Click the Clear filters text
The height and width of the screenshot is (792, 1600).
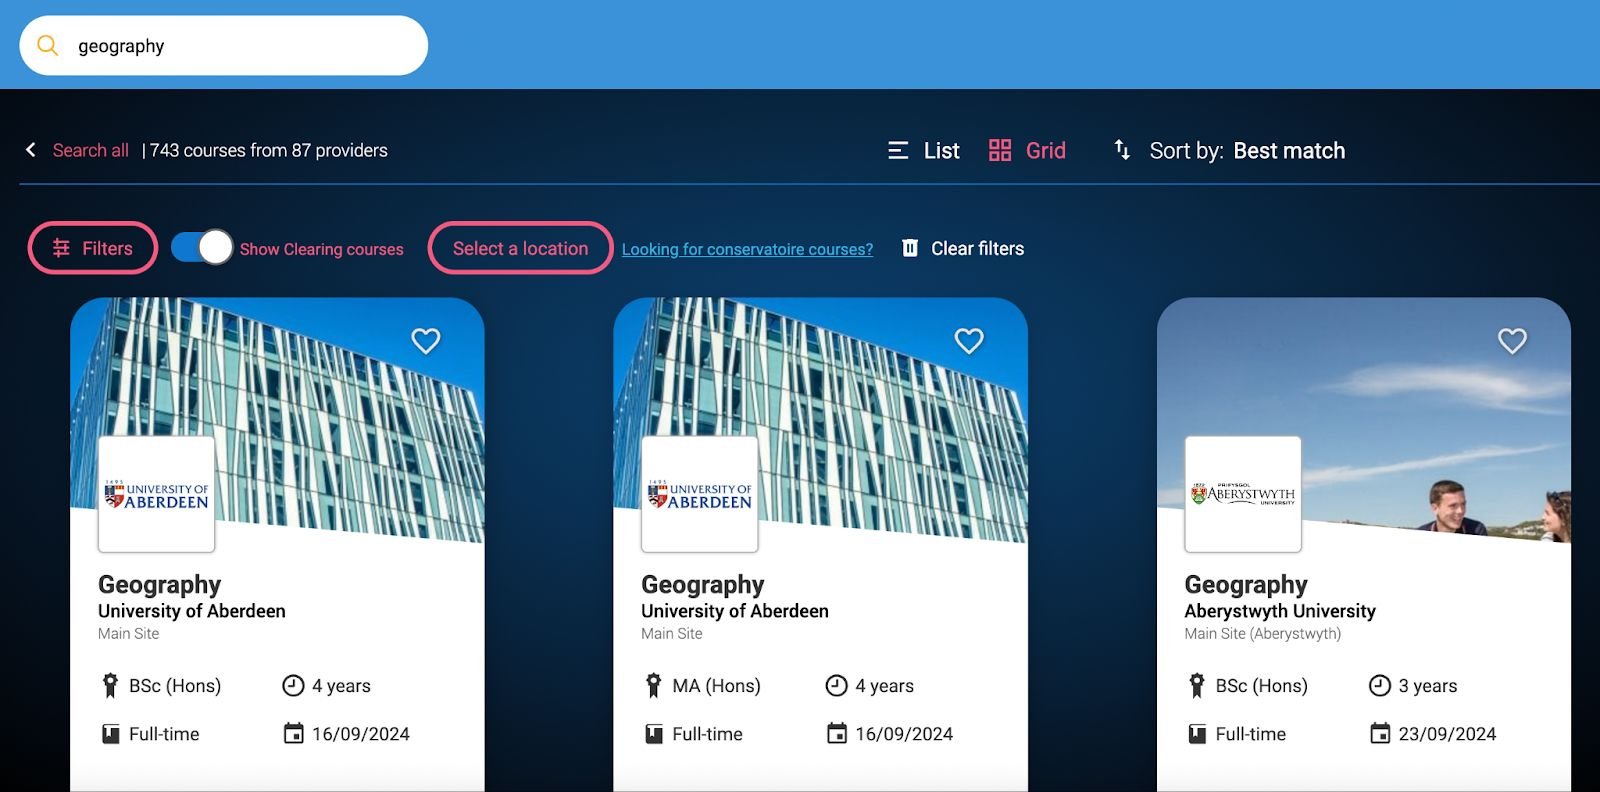click(977, 248)
